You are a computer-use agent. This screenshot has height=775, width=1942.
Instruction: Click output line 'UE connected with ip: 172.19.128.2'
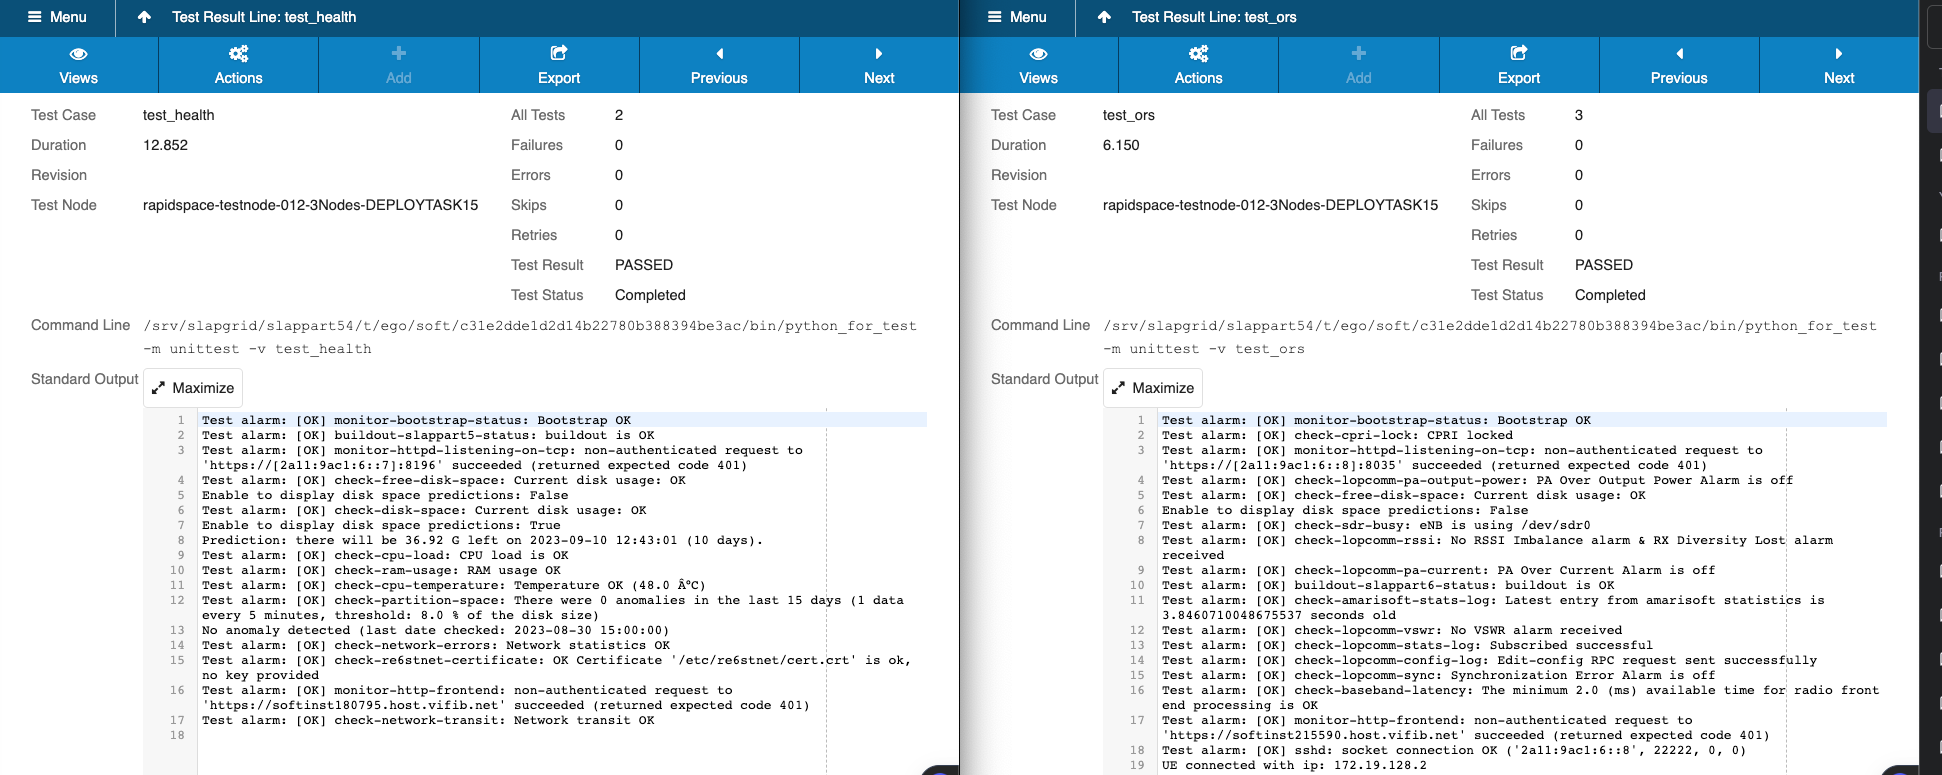(x=1294, y=765)
